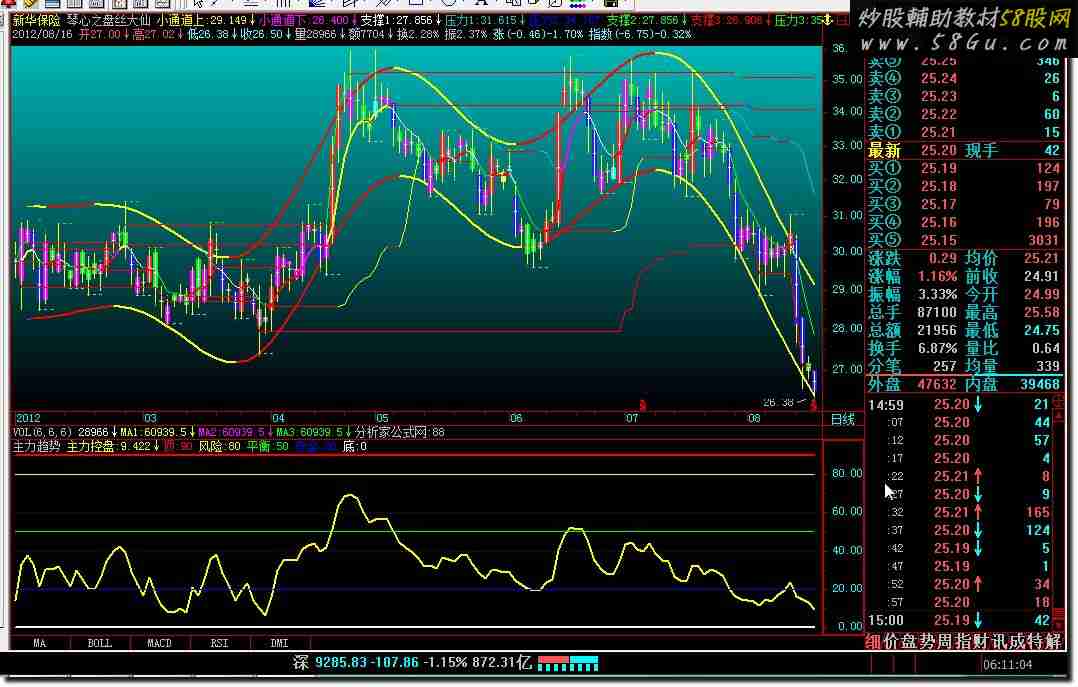
Task: Open the 盘 side panel tab
Action: (909, 642)
